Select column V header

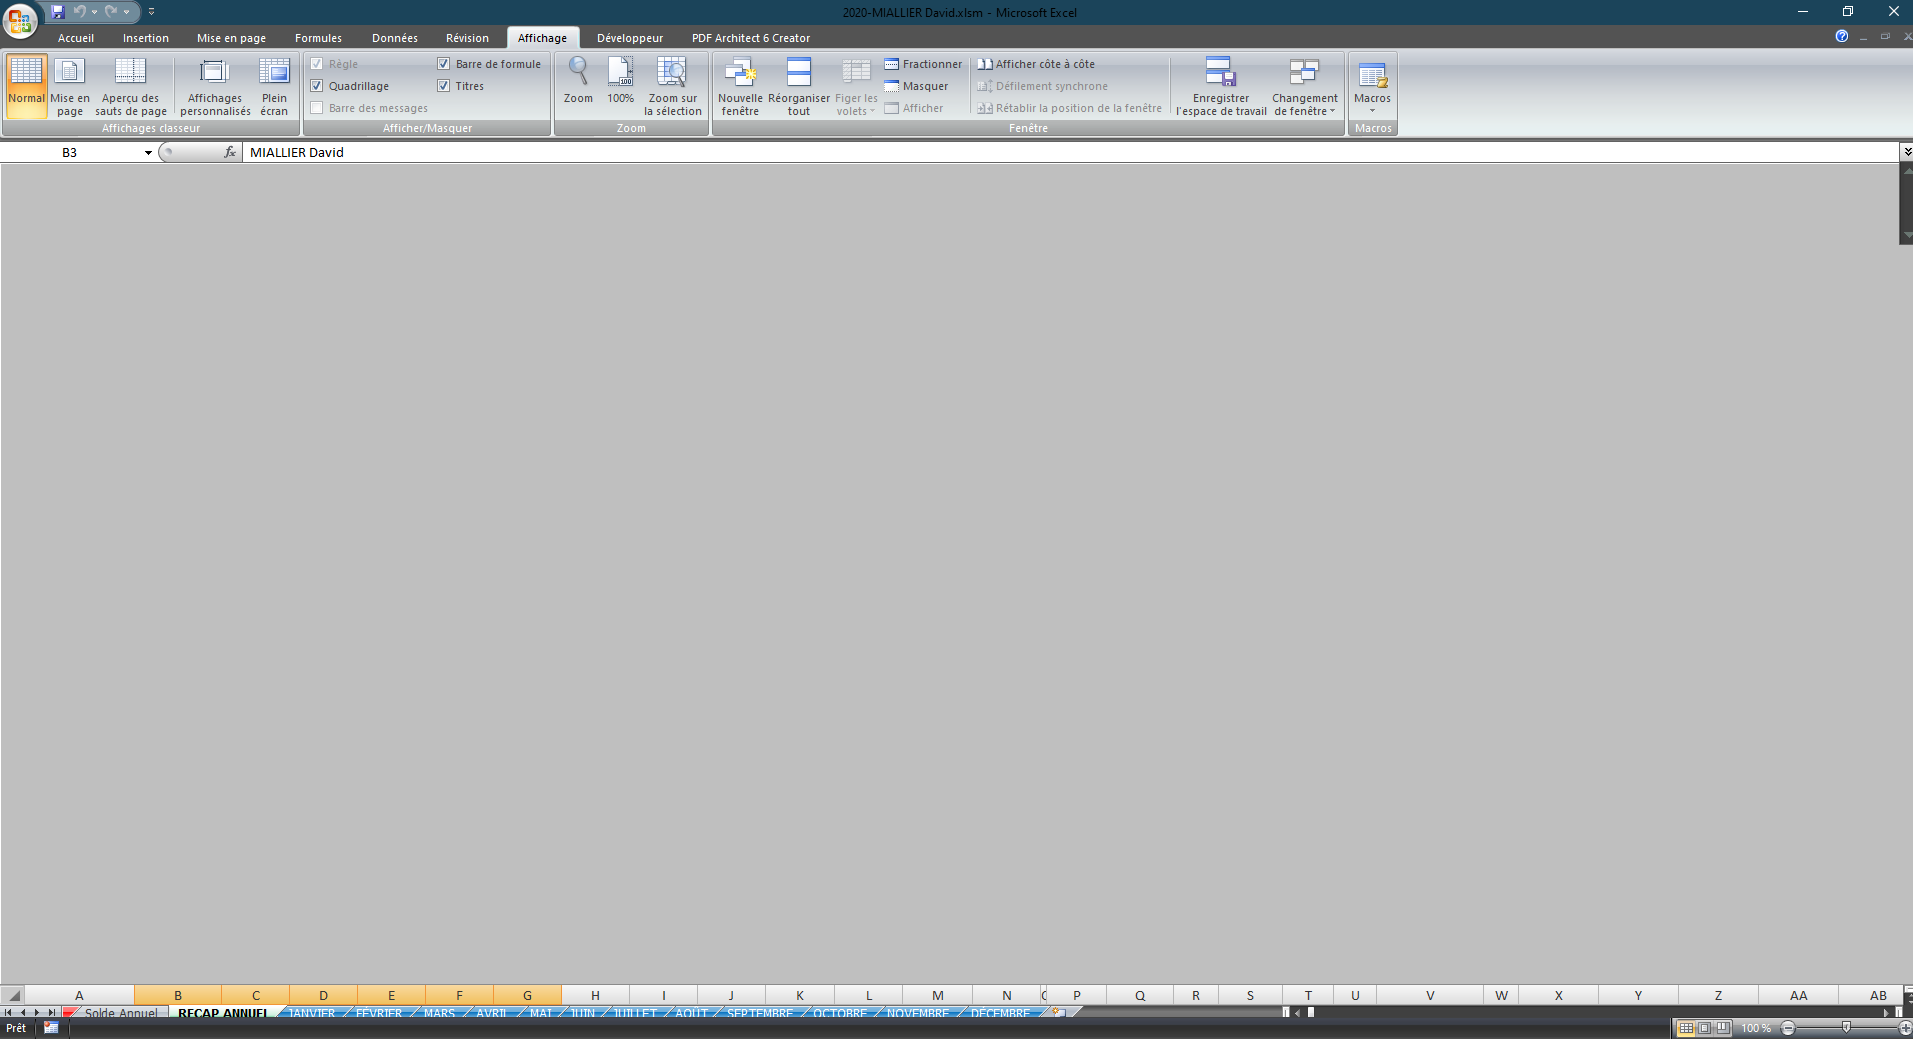click(1430, 995)
